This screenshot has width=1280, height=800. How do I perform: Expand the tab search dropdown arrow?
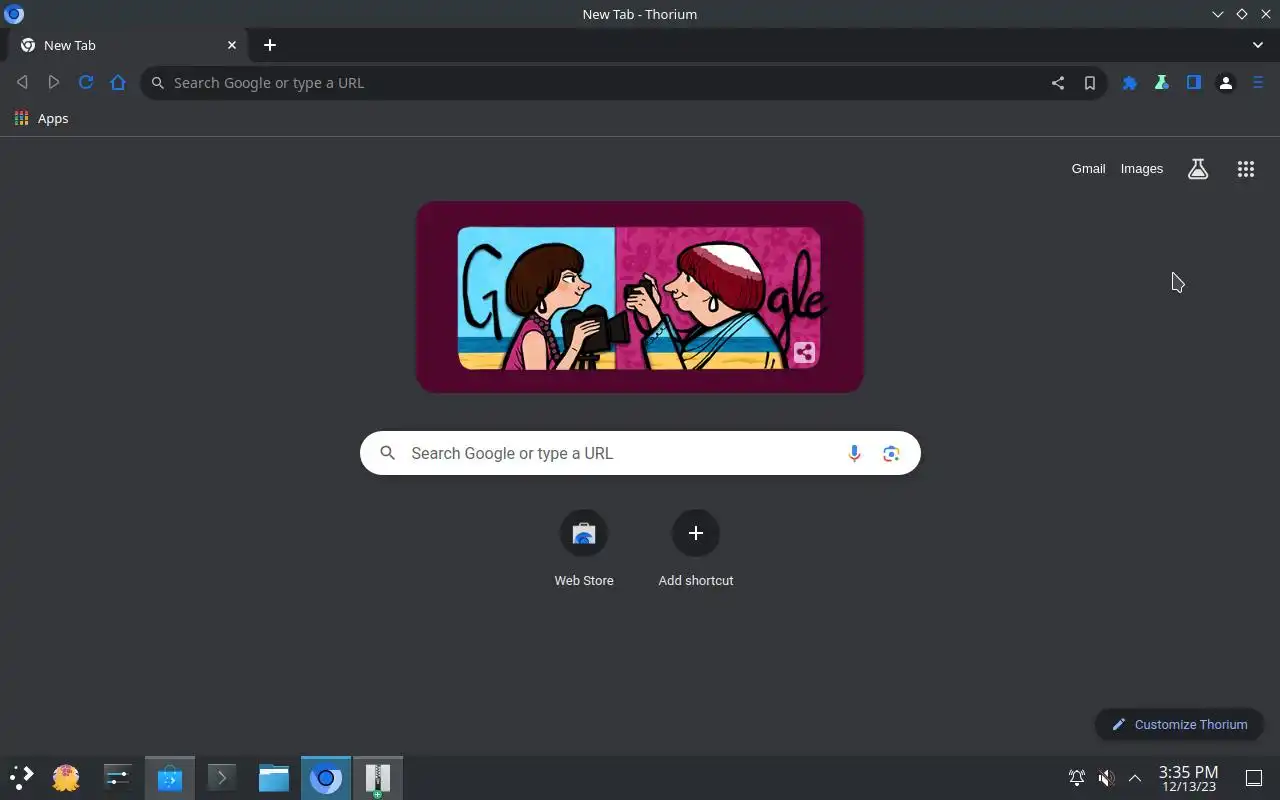point(1258,45)
